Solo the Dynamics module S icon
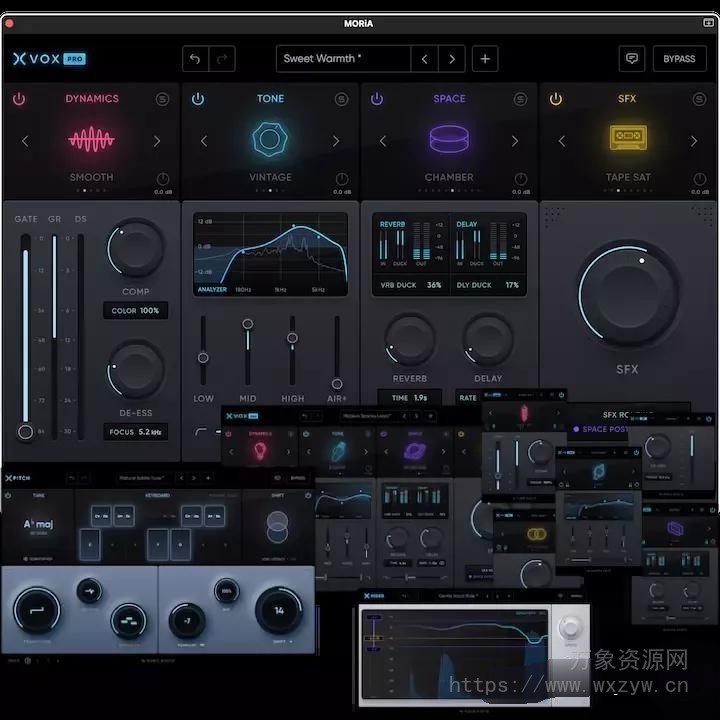This screenshot has width=720, height=720. (x=162, y=99)
